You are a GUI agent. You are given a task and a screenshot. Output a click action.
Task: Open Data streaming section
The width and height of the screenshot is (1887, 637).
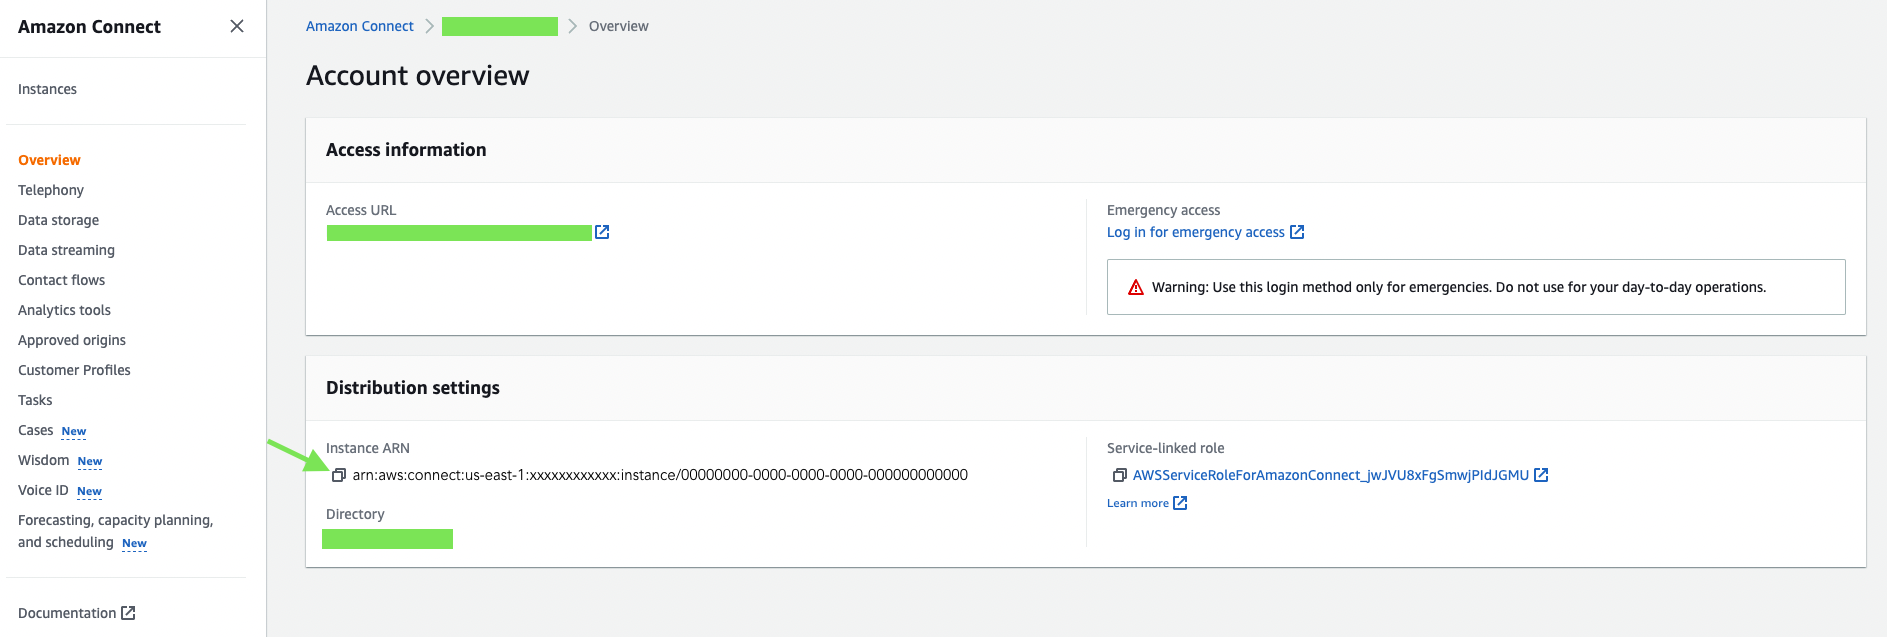point(66,250)
